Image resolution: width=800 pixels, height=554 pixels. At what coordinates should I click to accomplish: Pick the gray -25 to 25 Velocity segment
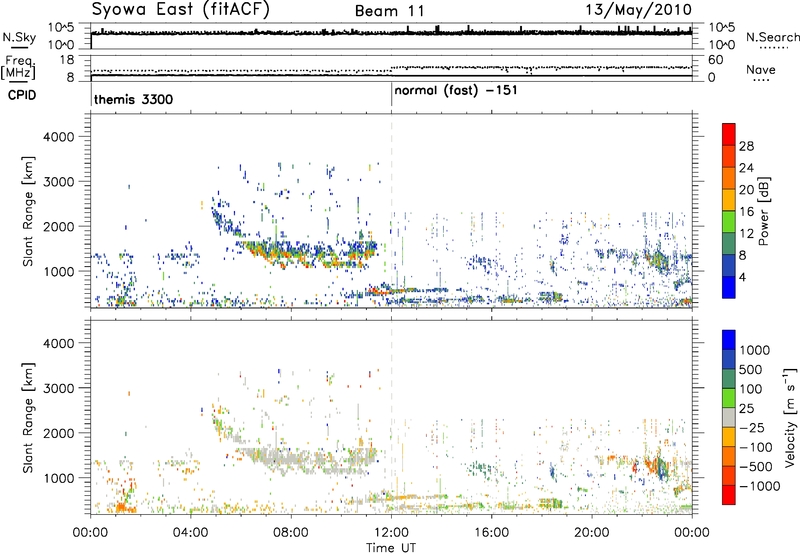(729, 417)
